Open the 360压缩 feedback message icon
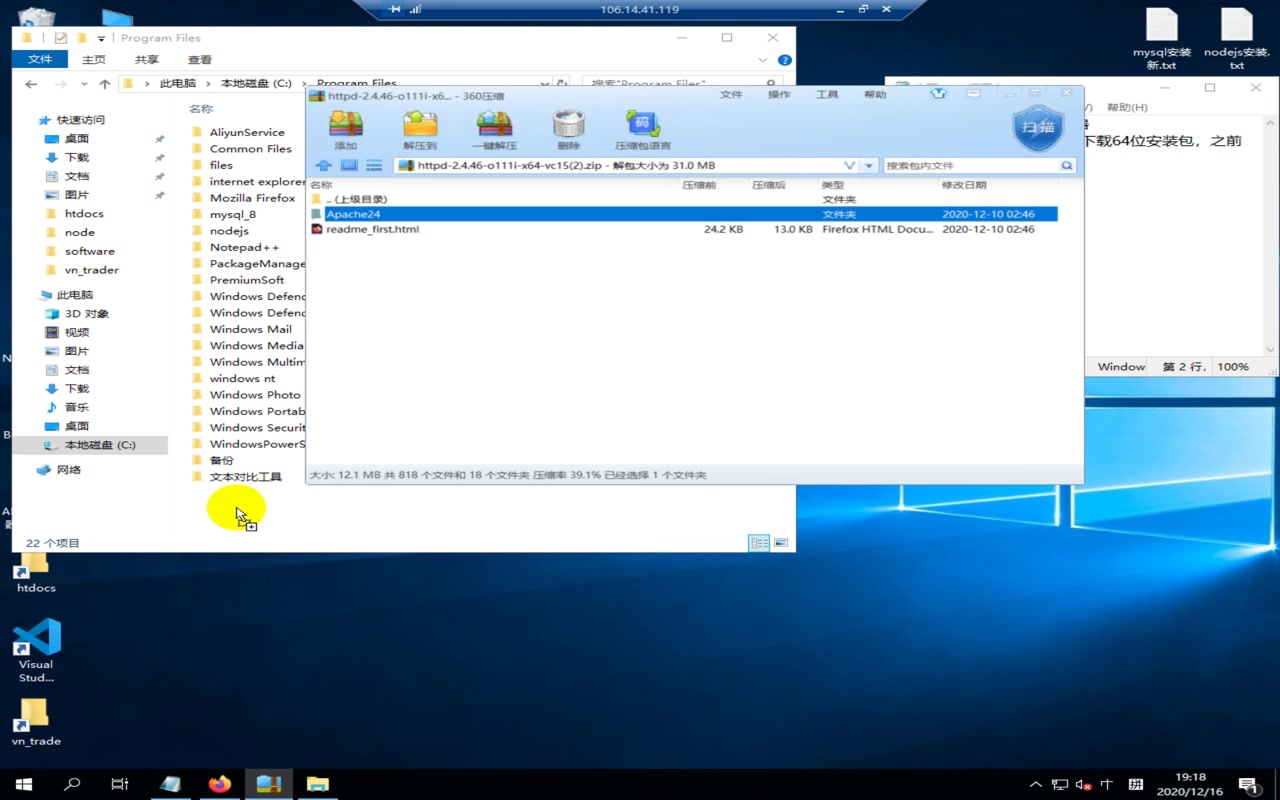Screen dimensions: 1280x800 973,94
